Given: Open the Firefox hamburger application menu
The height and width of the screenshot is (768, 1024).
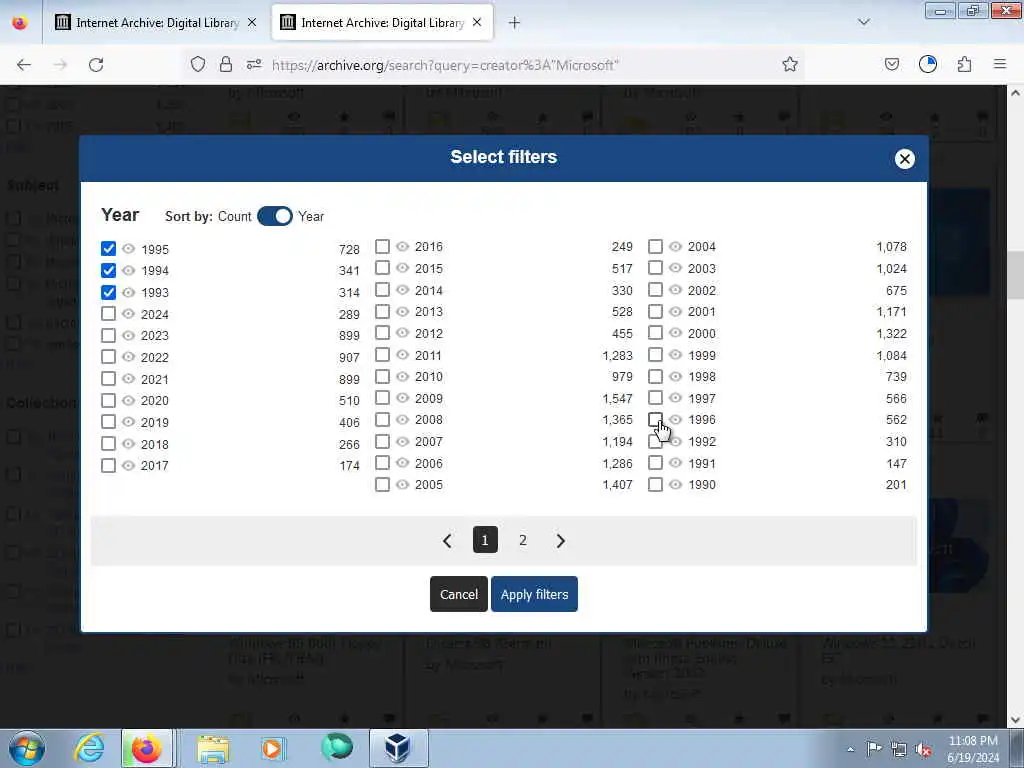Looking at the screenshot, I should click(1000, 64).
